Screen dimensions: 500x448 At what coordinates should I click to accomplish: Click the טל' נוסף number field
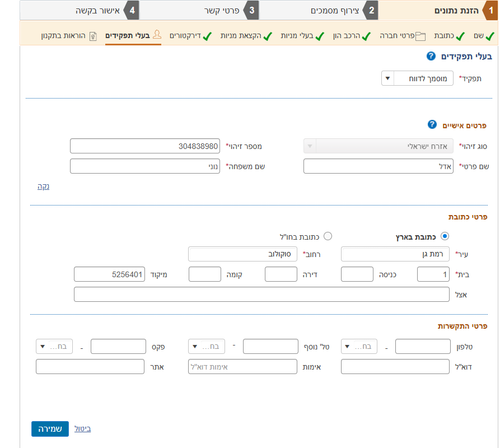271,346
